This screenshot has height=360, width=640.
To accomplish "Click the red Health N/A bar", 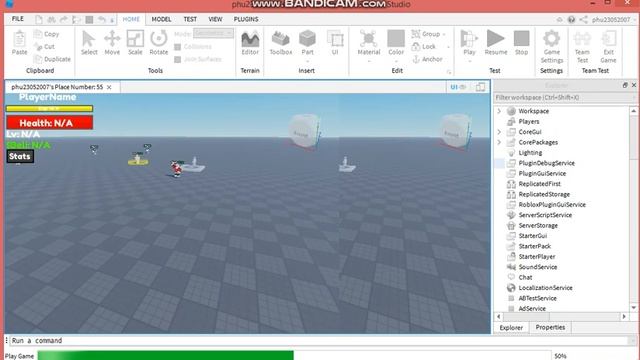I will click(x=49, y=123).
